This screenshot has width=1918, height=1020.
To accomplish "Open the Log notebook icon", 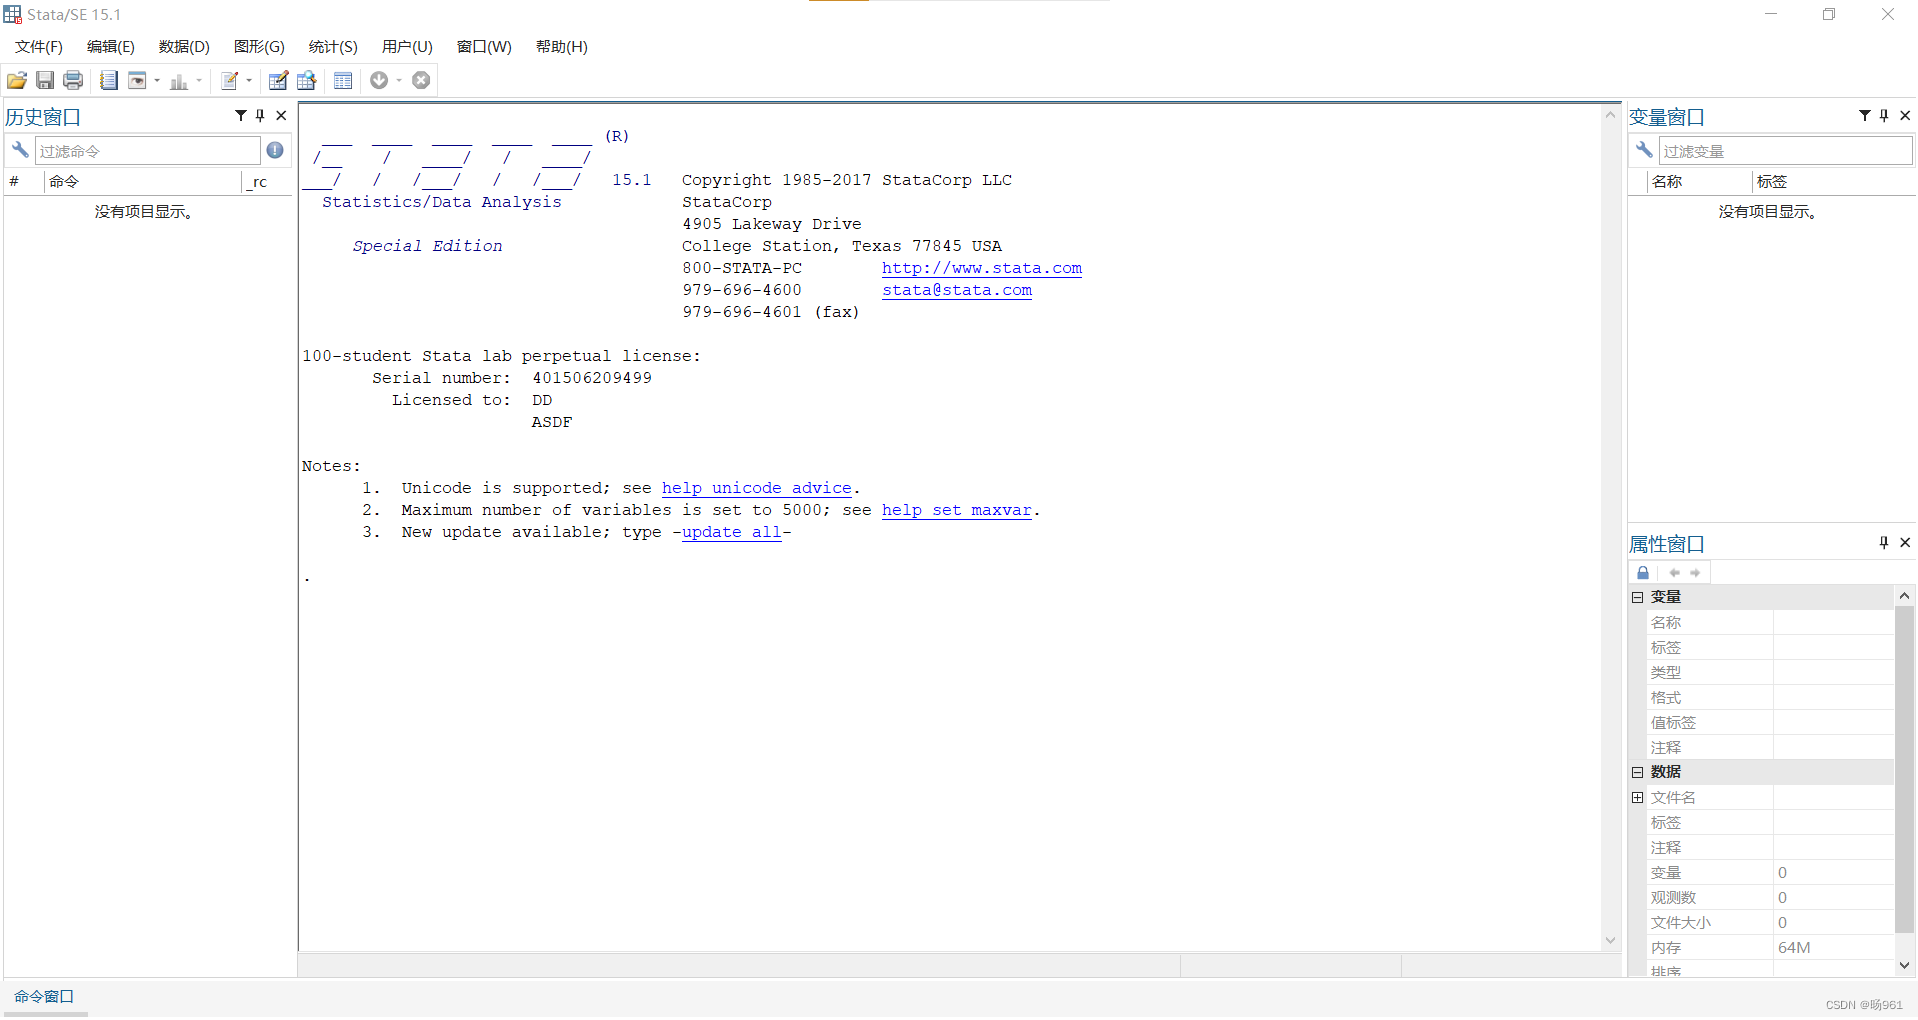I will pyautogui.click(x=109, y=81).
